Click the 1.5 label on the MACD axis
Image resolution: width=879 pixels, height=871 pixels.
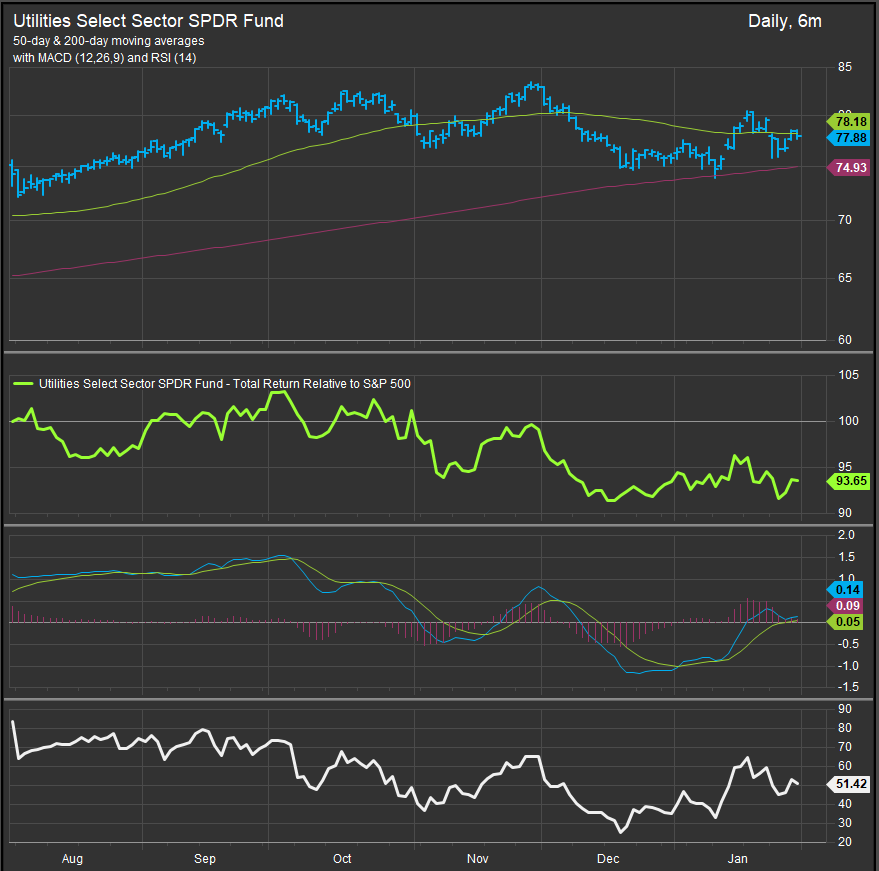click(846, 557)
